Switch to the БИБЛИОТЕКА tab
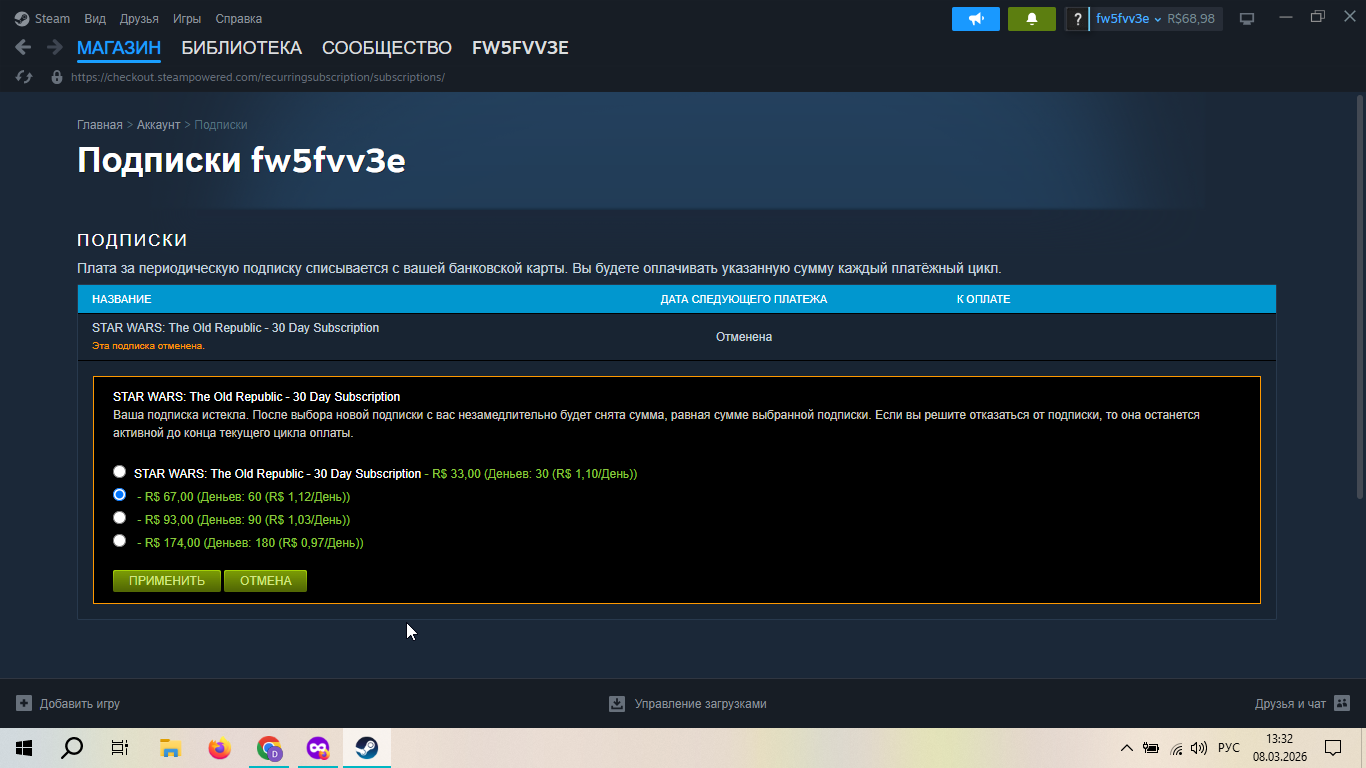Screen dimensions: 1366x768 (x=241, y=48)
